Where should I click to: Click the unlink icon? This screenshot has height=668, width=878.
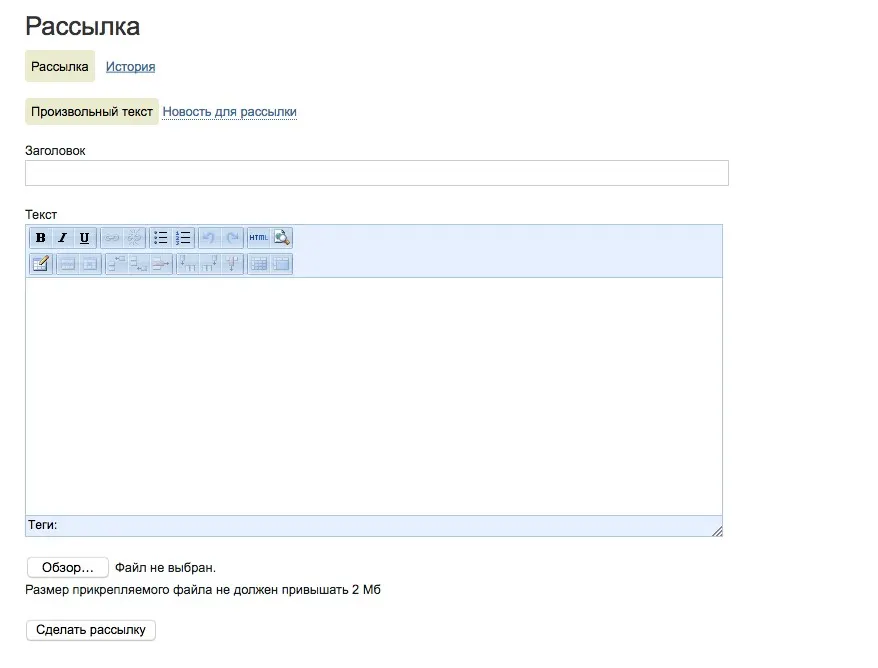click(x=134, y=238)
